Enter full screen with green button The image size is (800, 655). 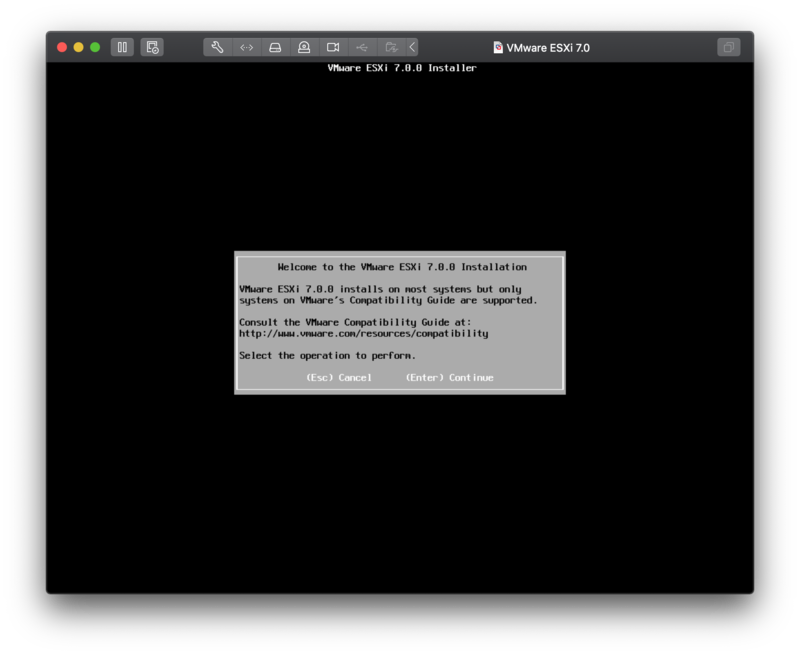click(95, 47)
